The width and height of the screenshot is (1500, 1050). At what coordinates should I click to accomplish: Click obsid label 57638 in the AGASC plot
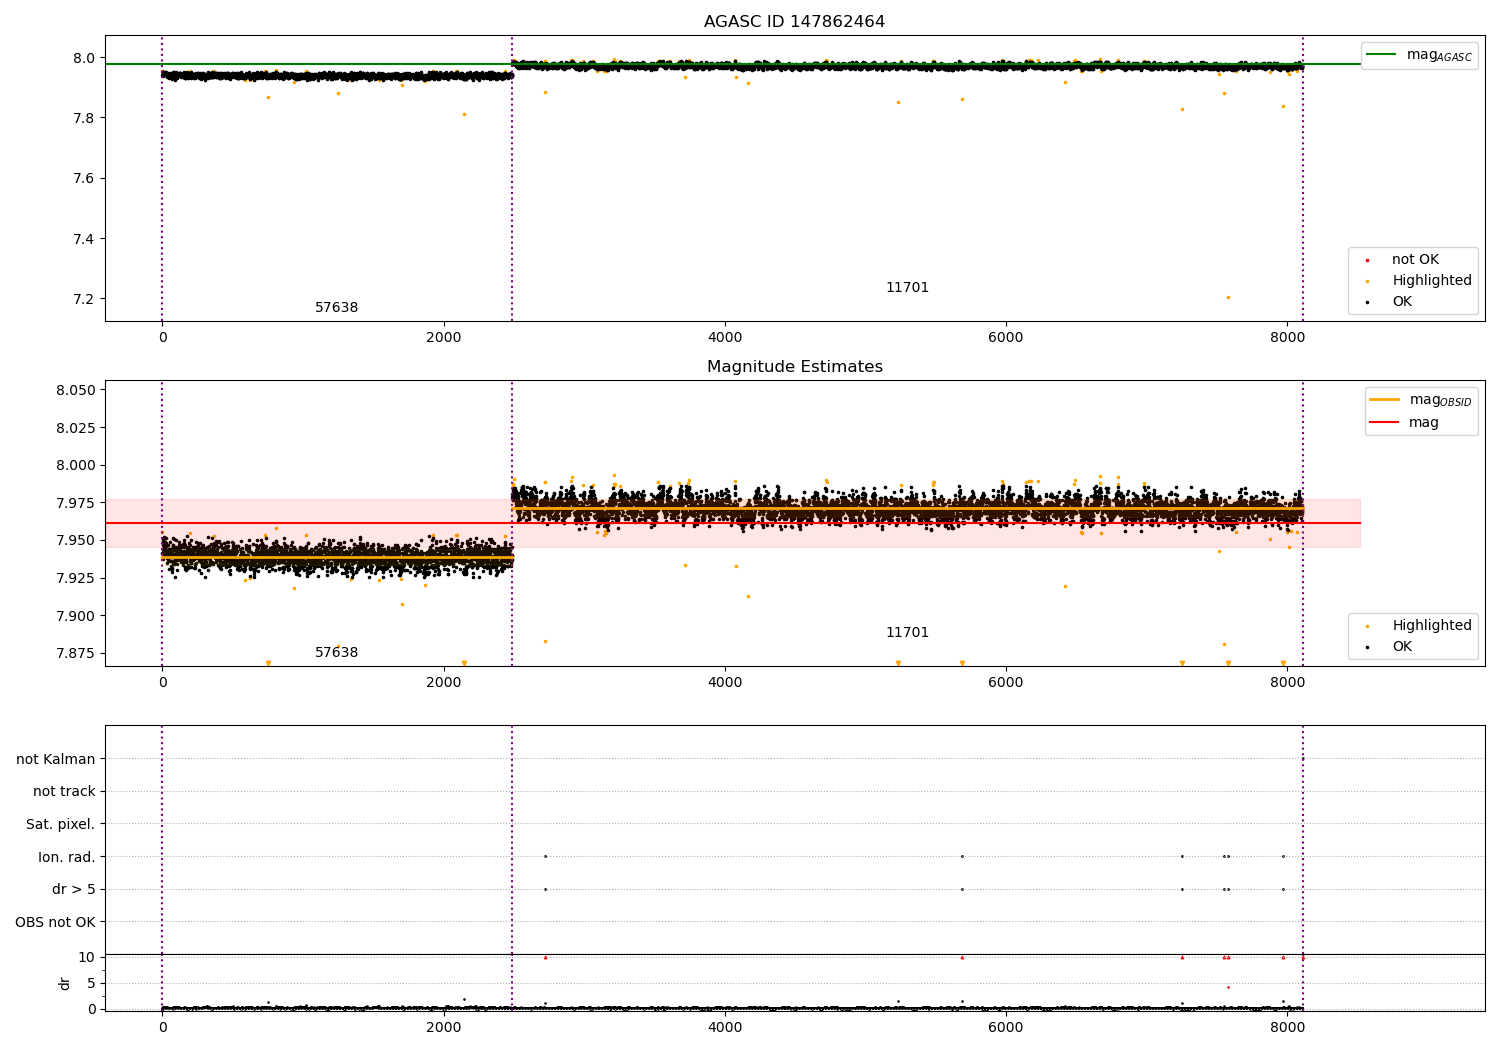(x=336, y=308)
